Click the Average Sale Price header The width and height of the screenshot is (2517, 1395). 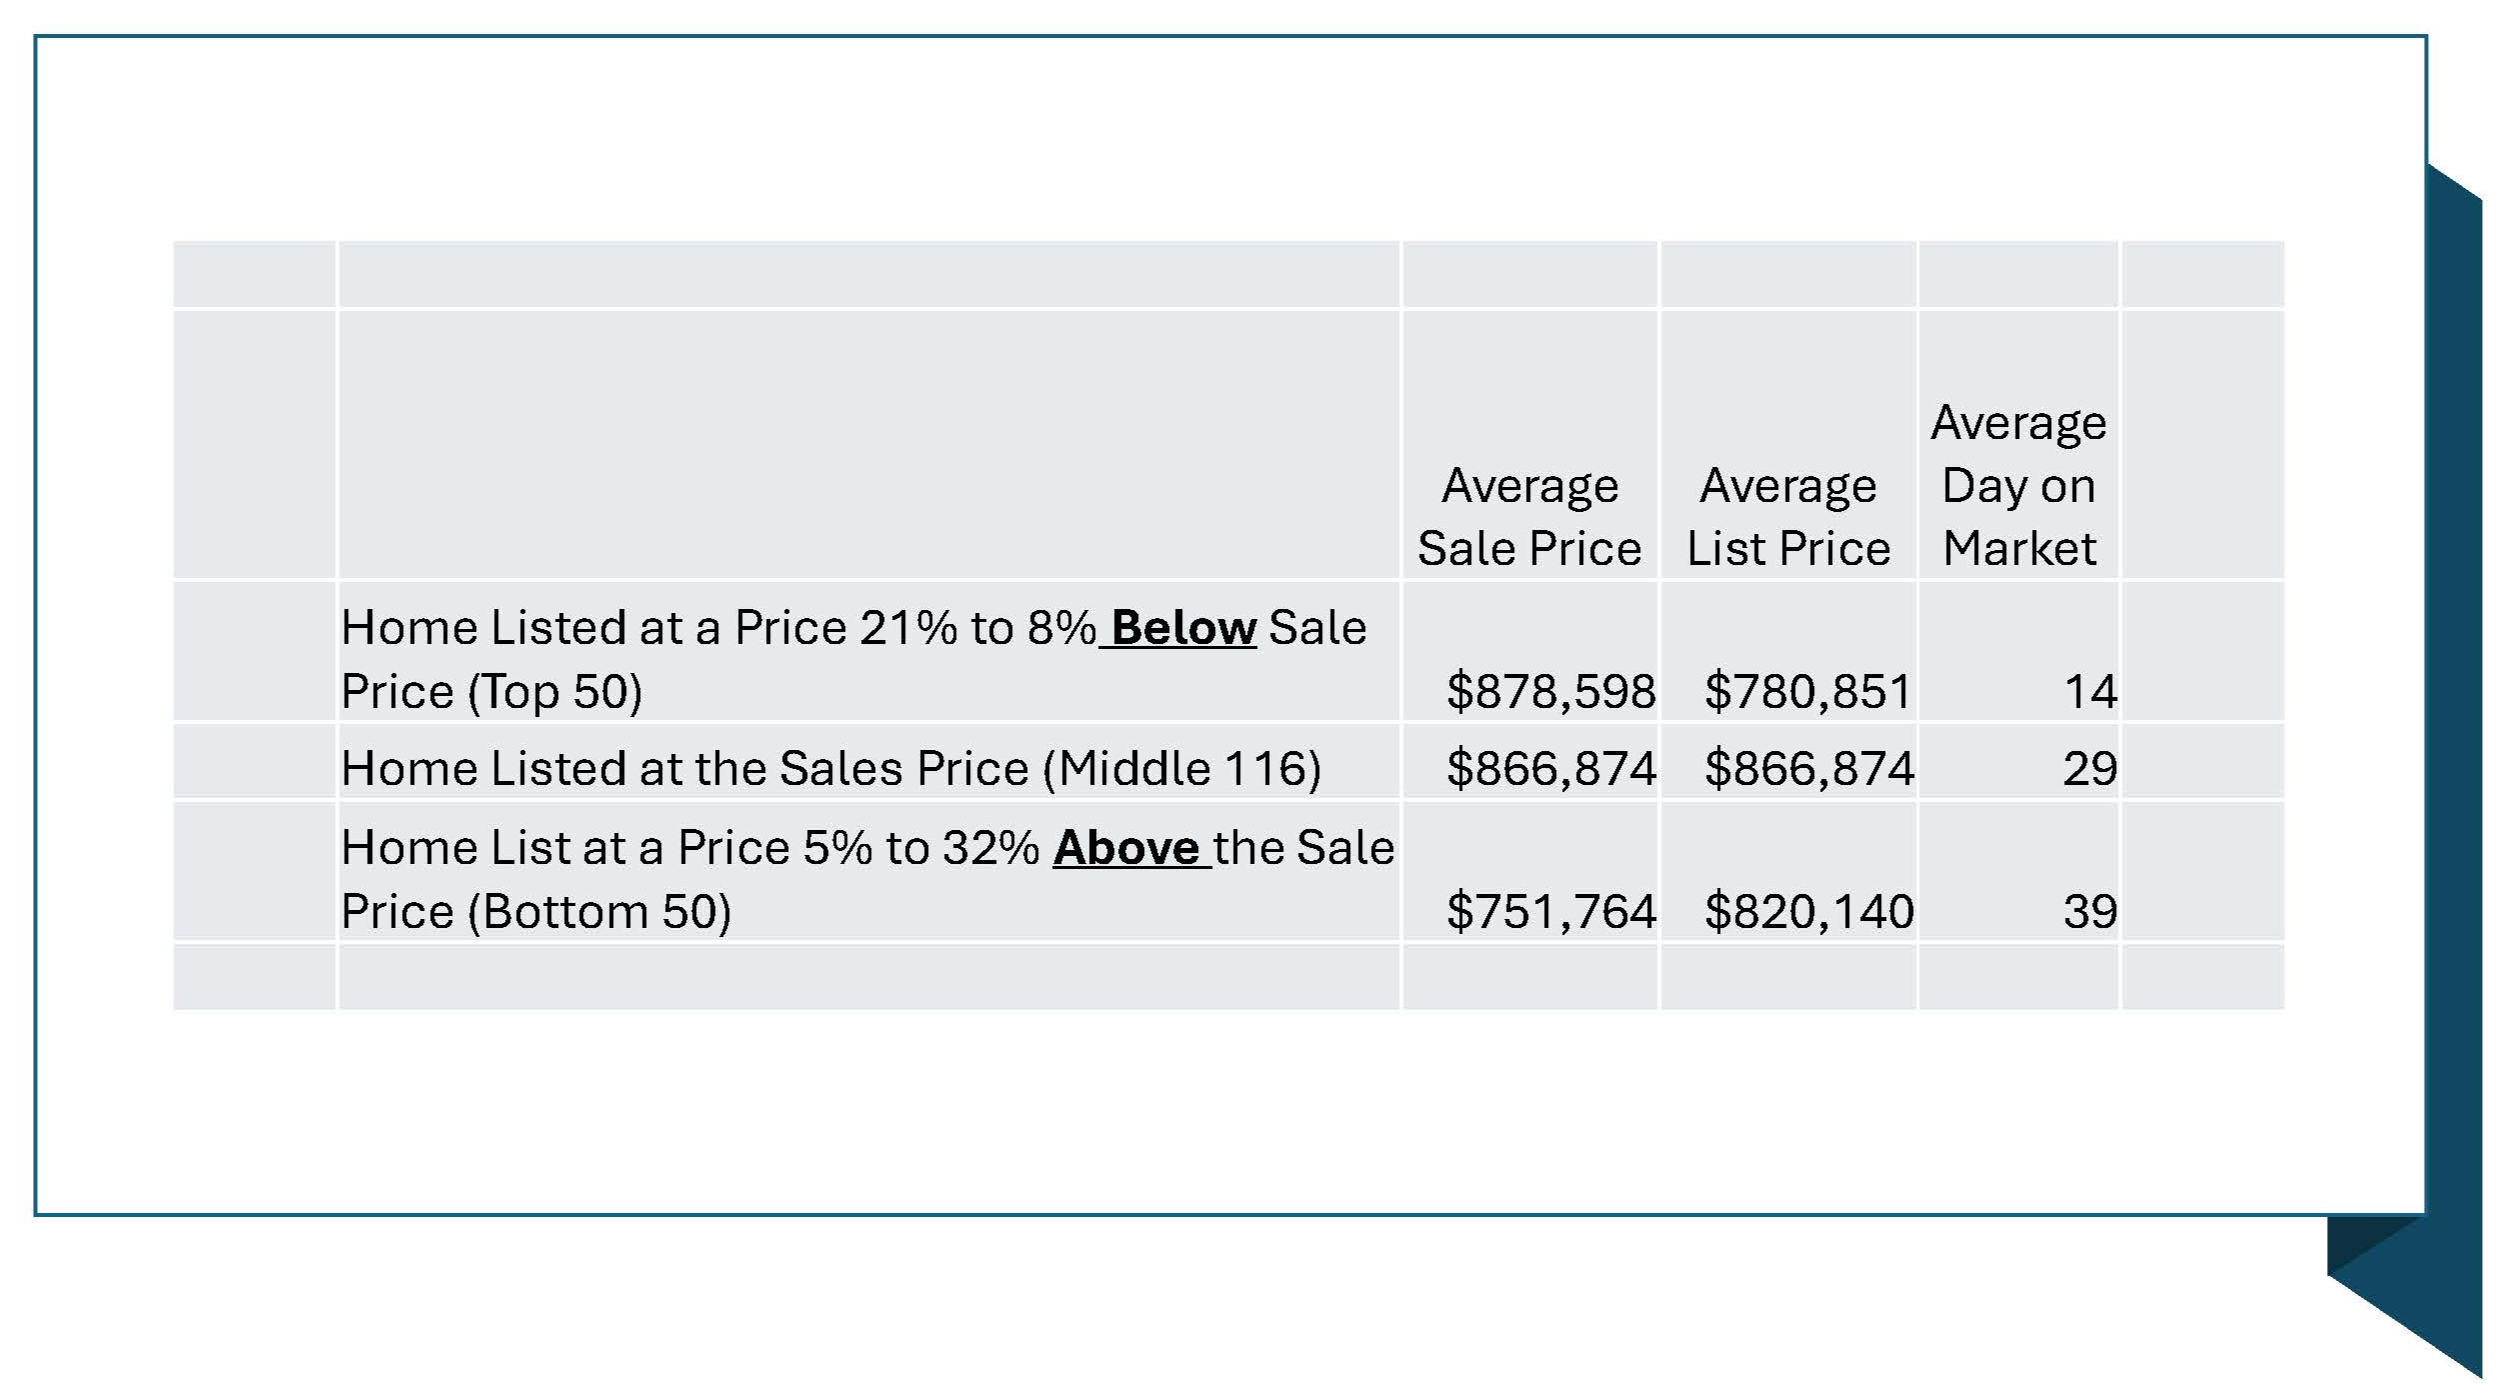tap(1530, 517)
